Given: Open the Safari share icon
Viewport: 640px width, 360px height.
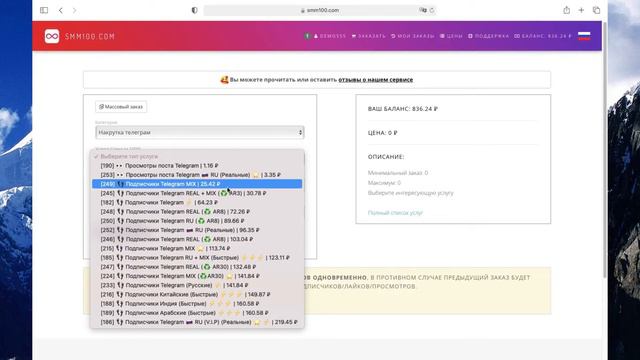Looking at the screenshot, I should pyautogui.click(x=567, y=10).
